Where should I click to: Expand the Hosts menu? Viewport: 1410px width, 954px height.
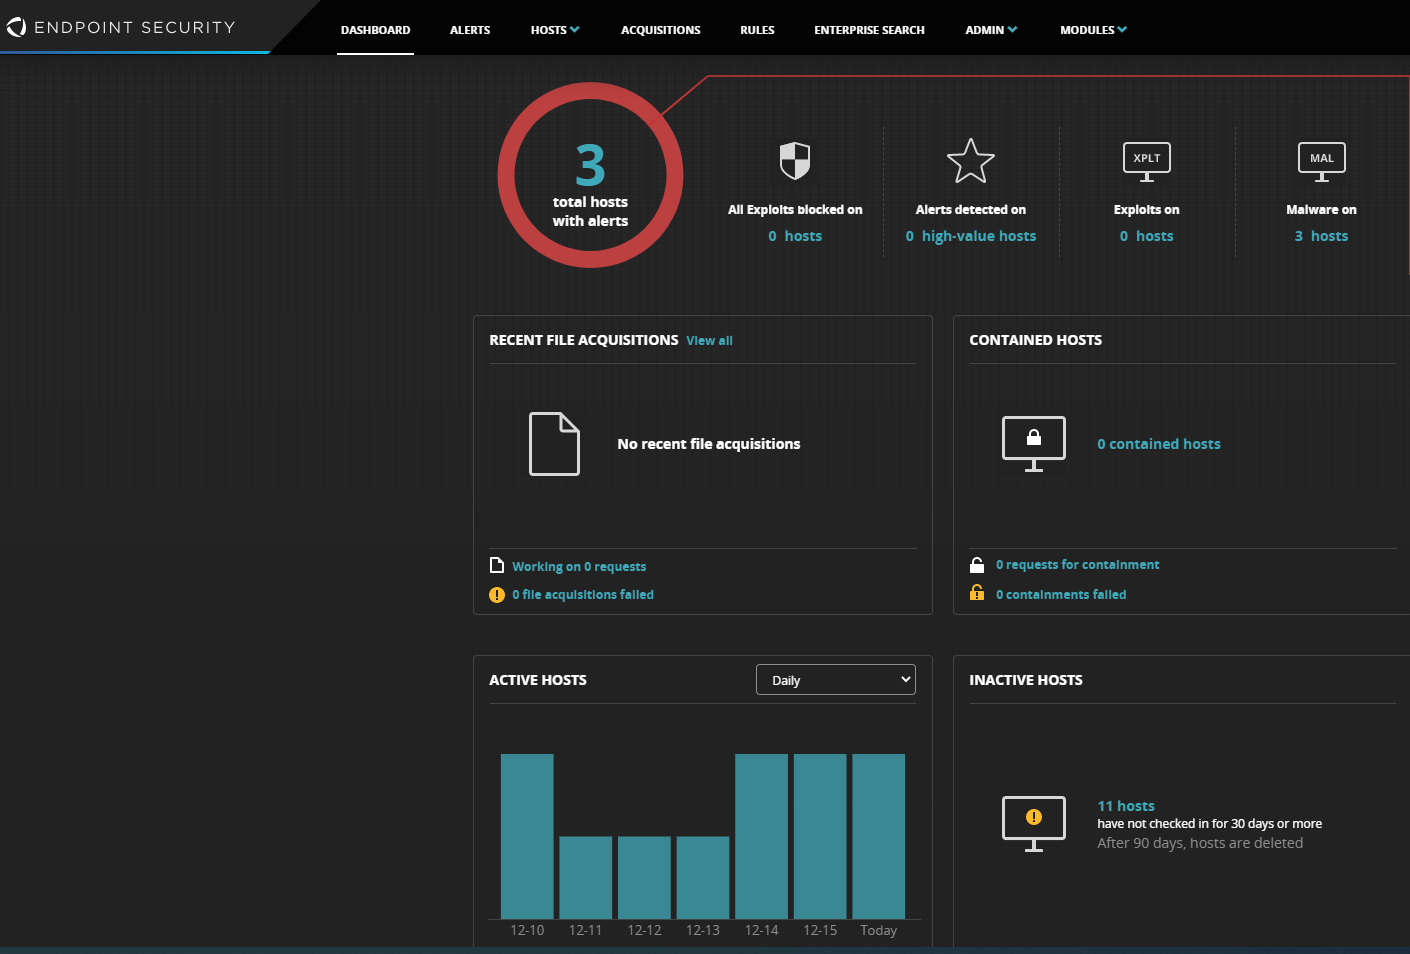click(x=554, y=30)
